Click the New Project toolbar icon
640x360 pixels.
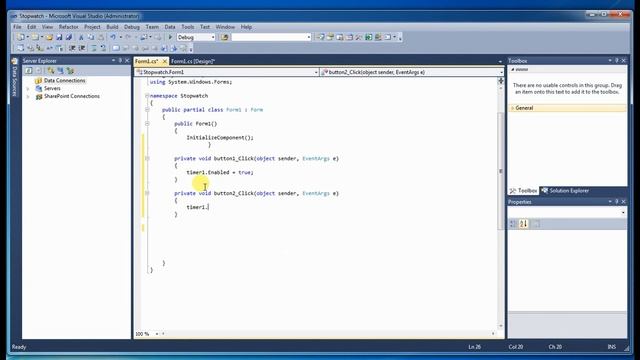(20, 37)
